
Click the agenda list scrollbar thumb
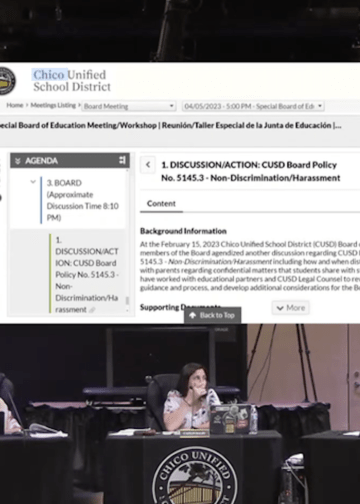[x=127, y=301]
